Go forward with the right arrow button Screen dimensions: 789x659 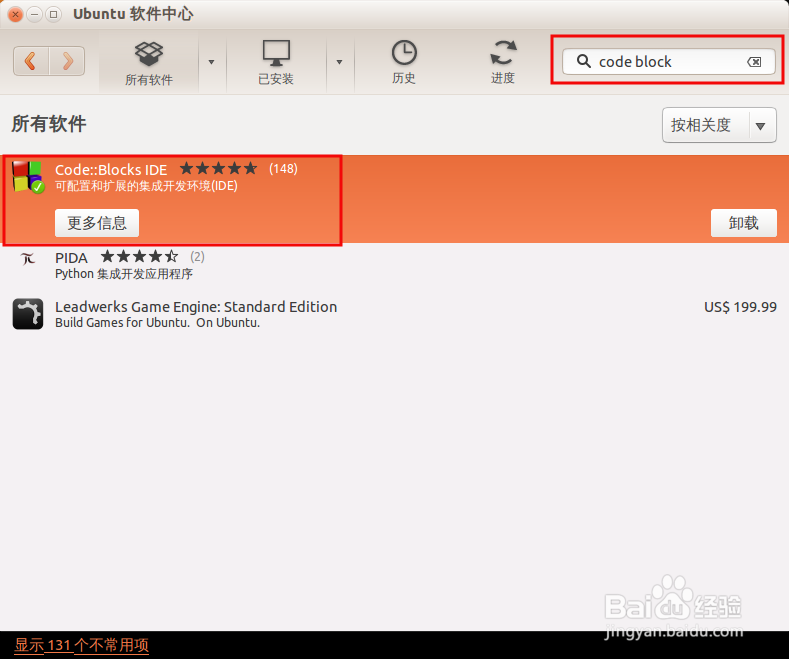tap(67, 61)
